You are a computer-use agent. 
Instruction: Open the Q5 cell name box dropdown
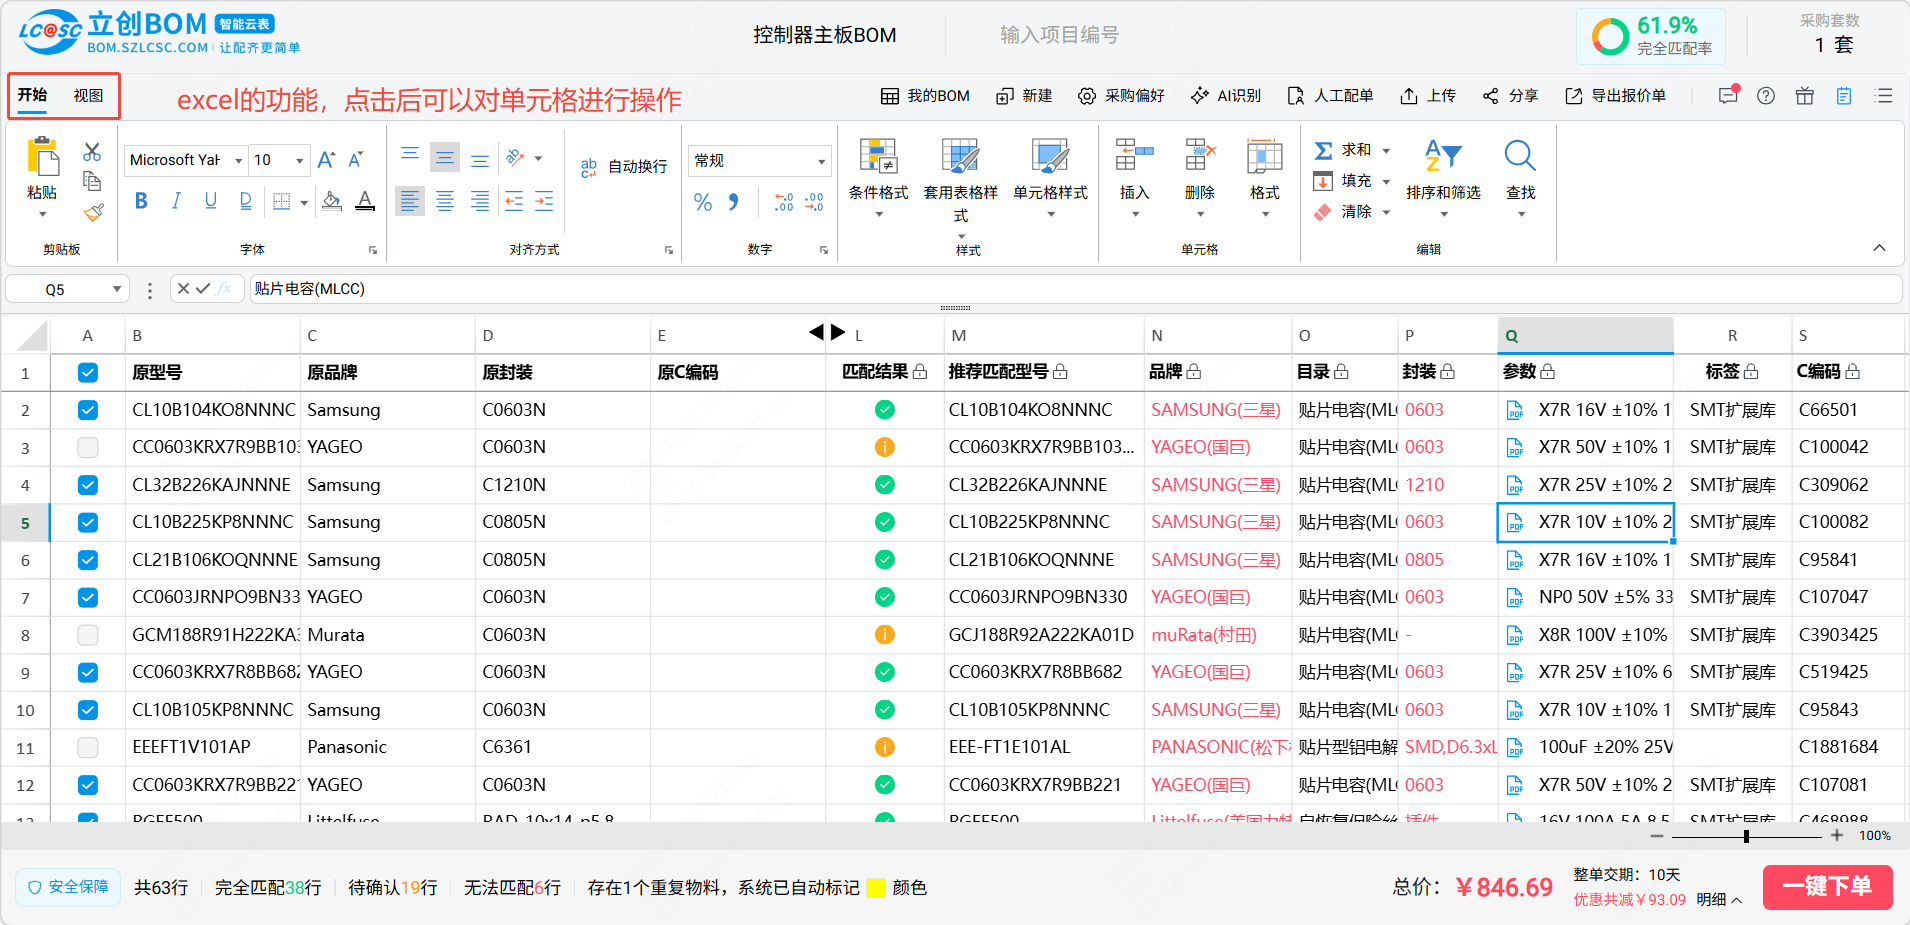coord(116,289)
